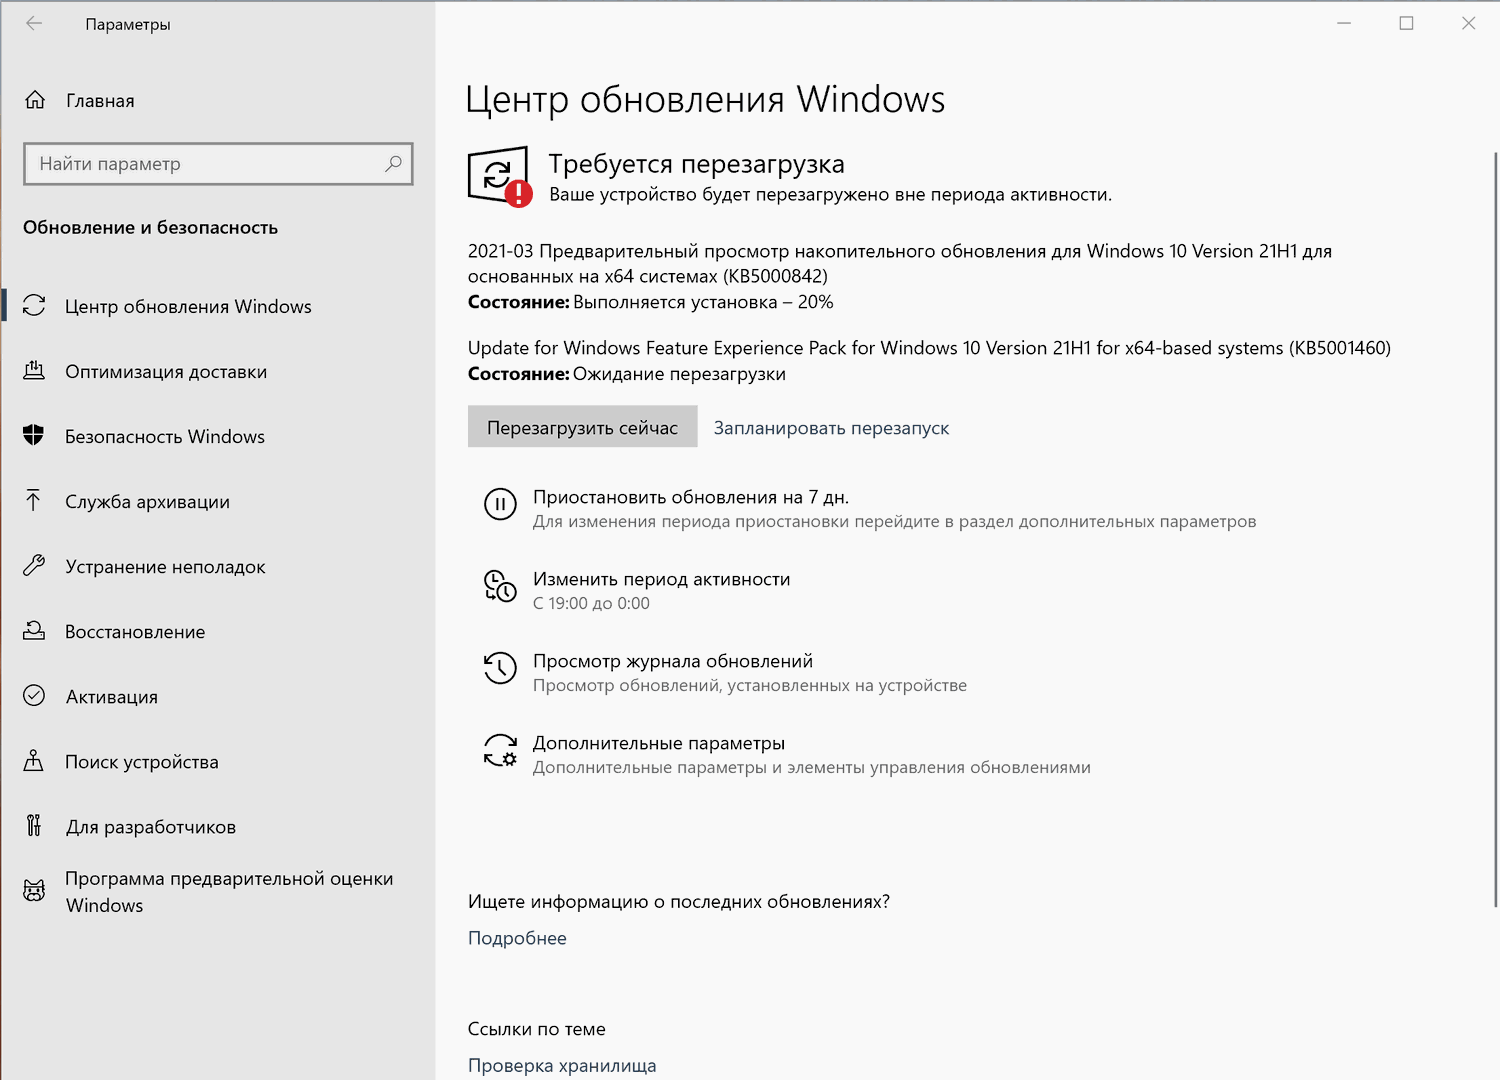Open Восстановление using its sidebar icon

tap(35, 631)
